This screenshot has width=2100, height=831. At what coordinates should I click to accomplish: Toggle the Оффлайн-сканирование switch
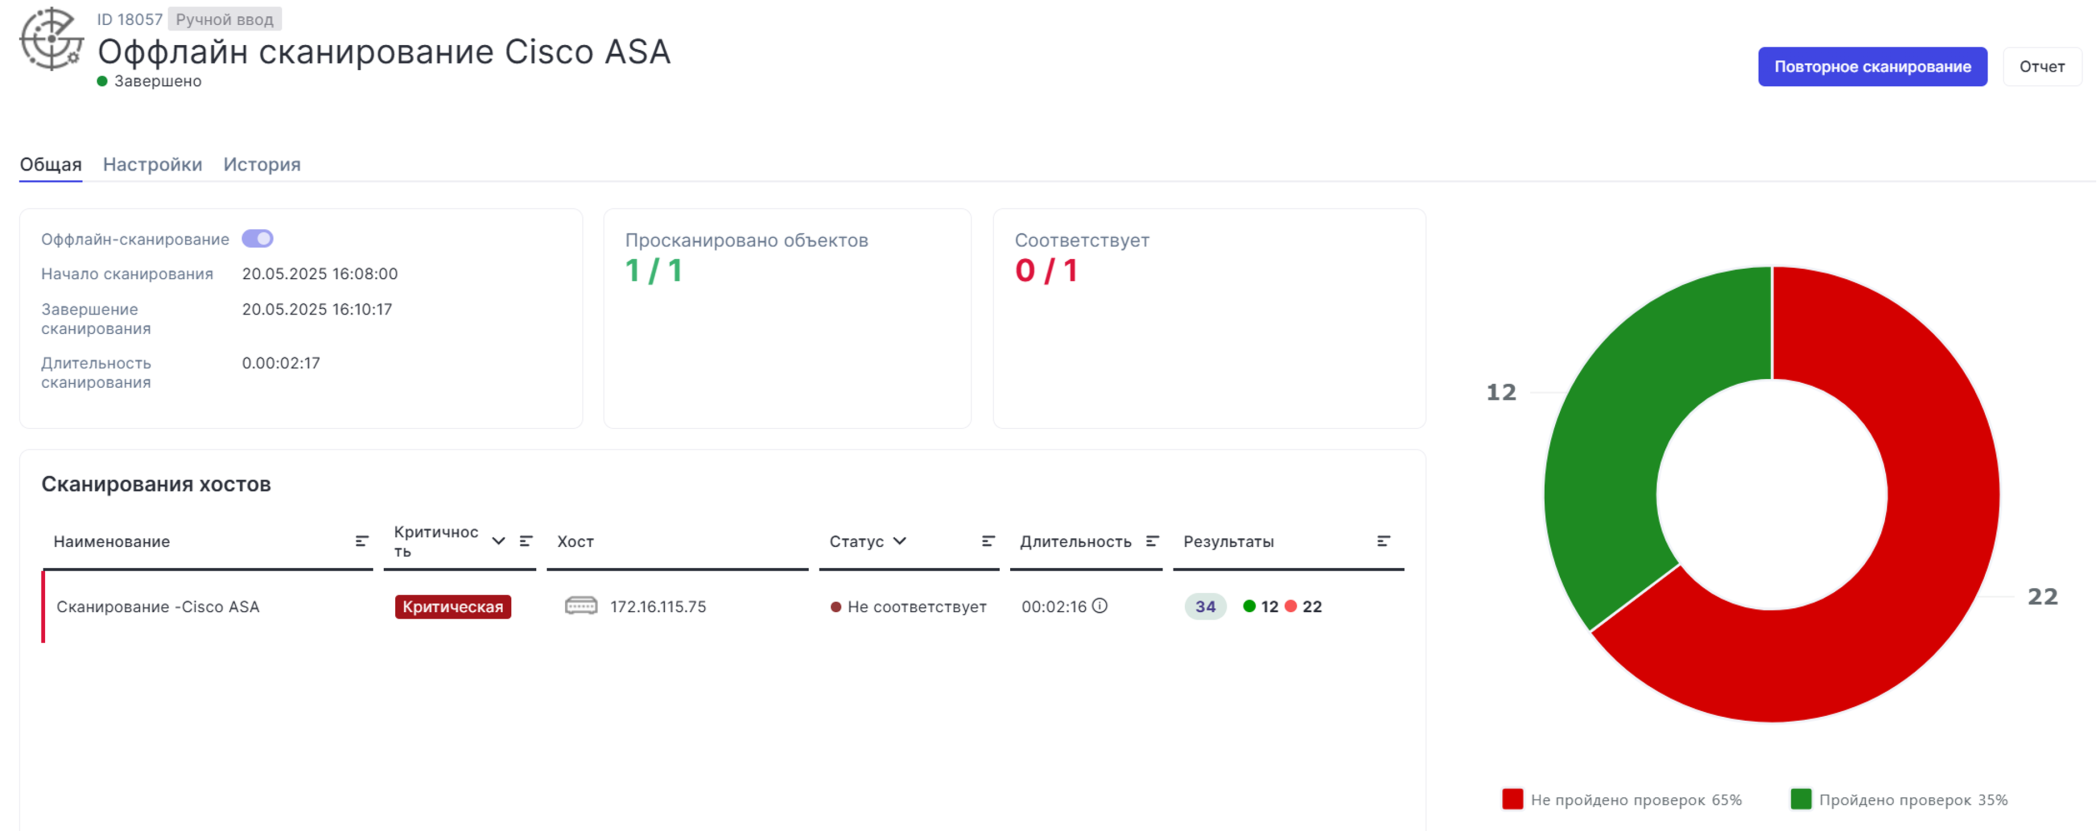coord(257,239)
